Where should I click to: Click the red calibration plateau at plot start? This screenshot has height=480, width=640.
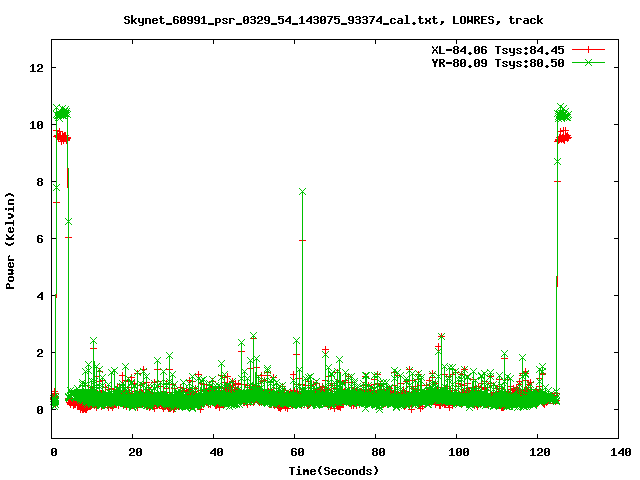[x=63, y=137]
